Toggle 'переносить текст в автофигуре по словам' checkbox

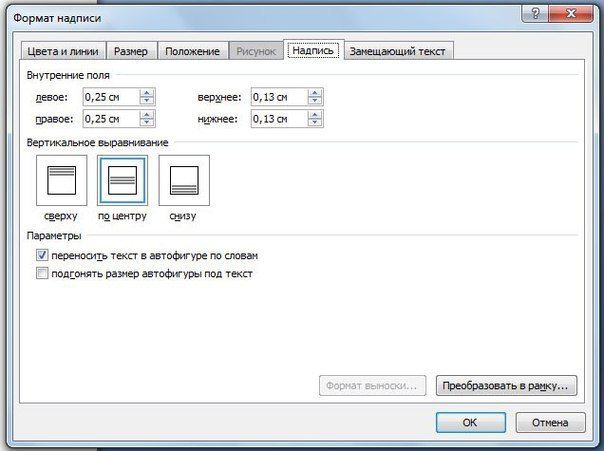[41, 256]
